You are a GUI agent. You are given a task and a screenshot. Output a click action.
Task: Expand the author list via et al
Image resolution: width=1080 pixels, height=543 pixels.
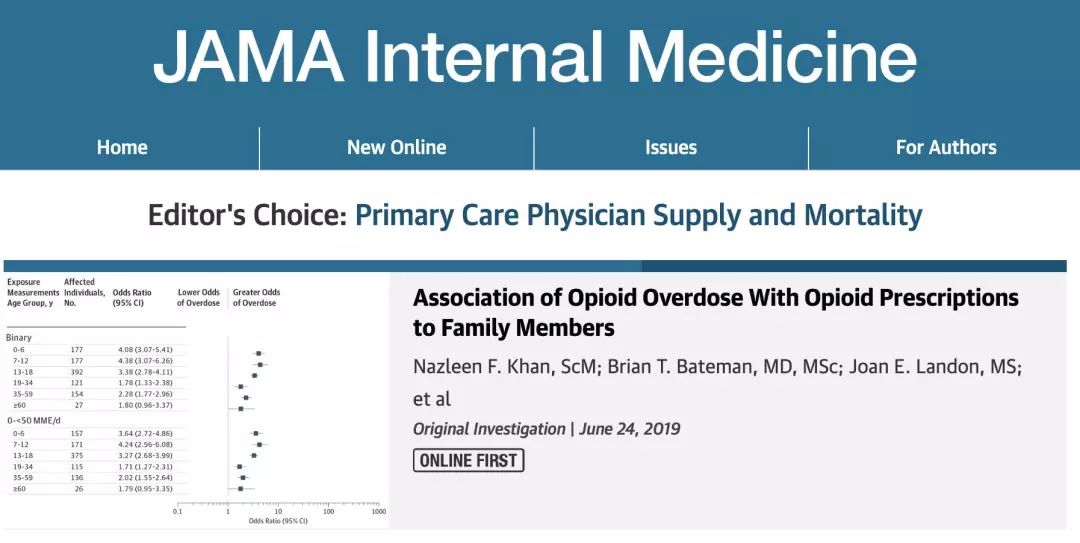click(x=432, y=398)
